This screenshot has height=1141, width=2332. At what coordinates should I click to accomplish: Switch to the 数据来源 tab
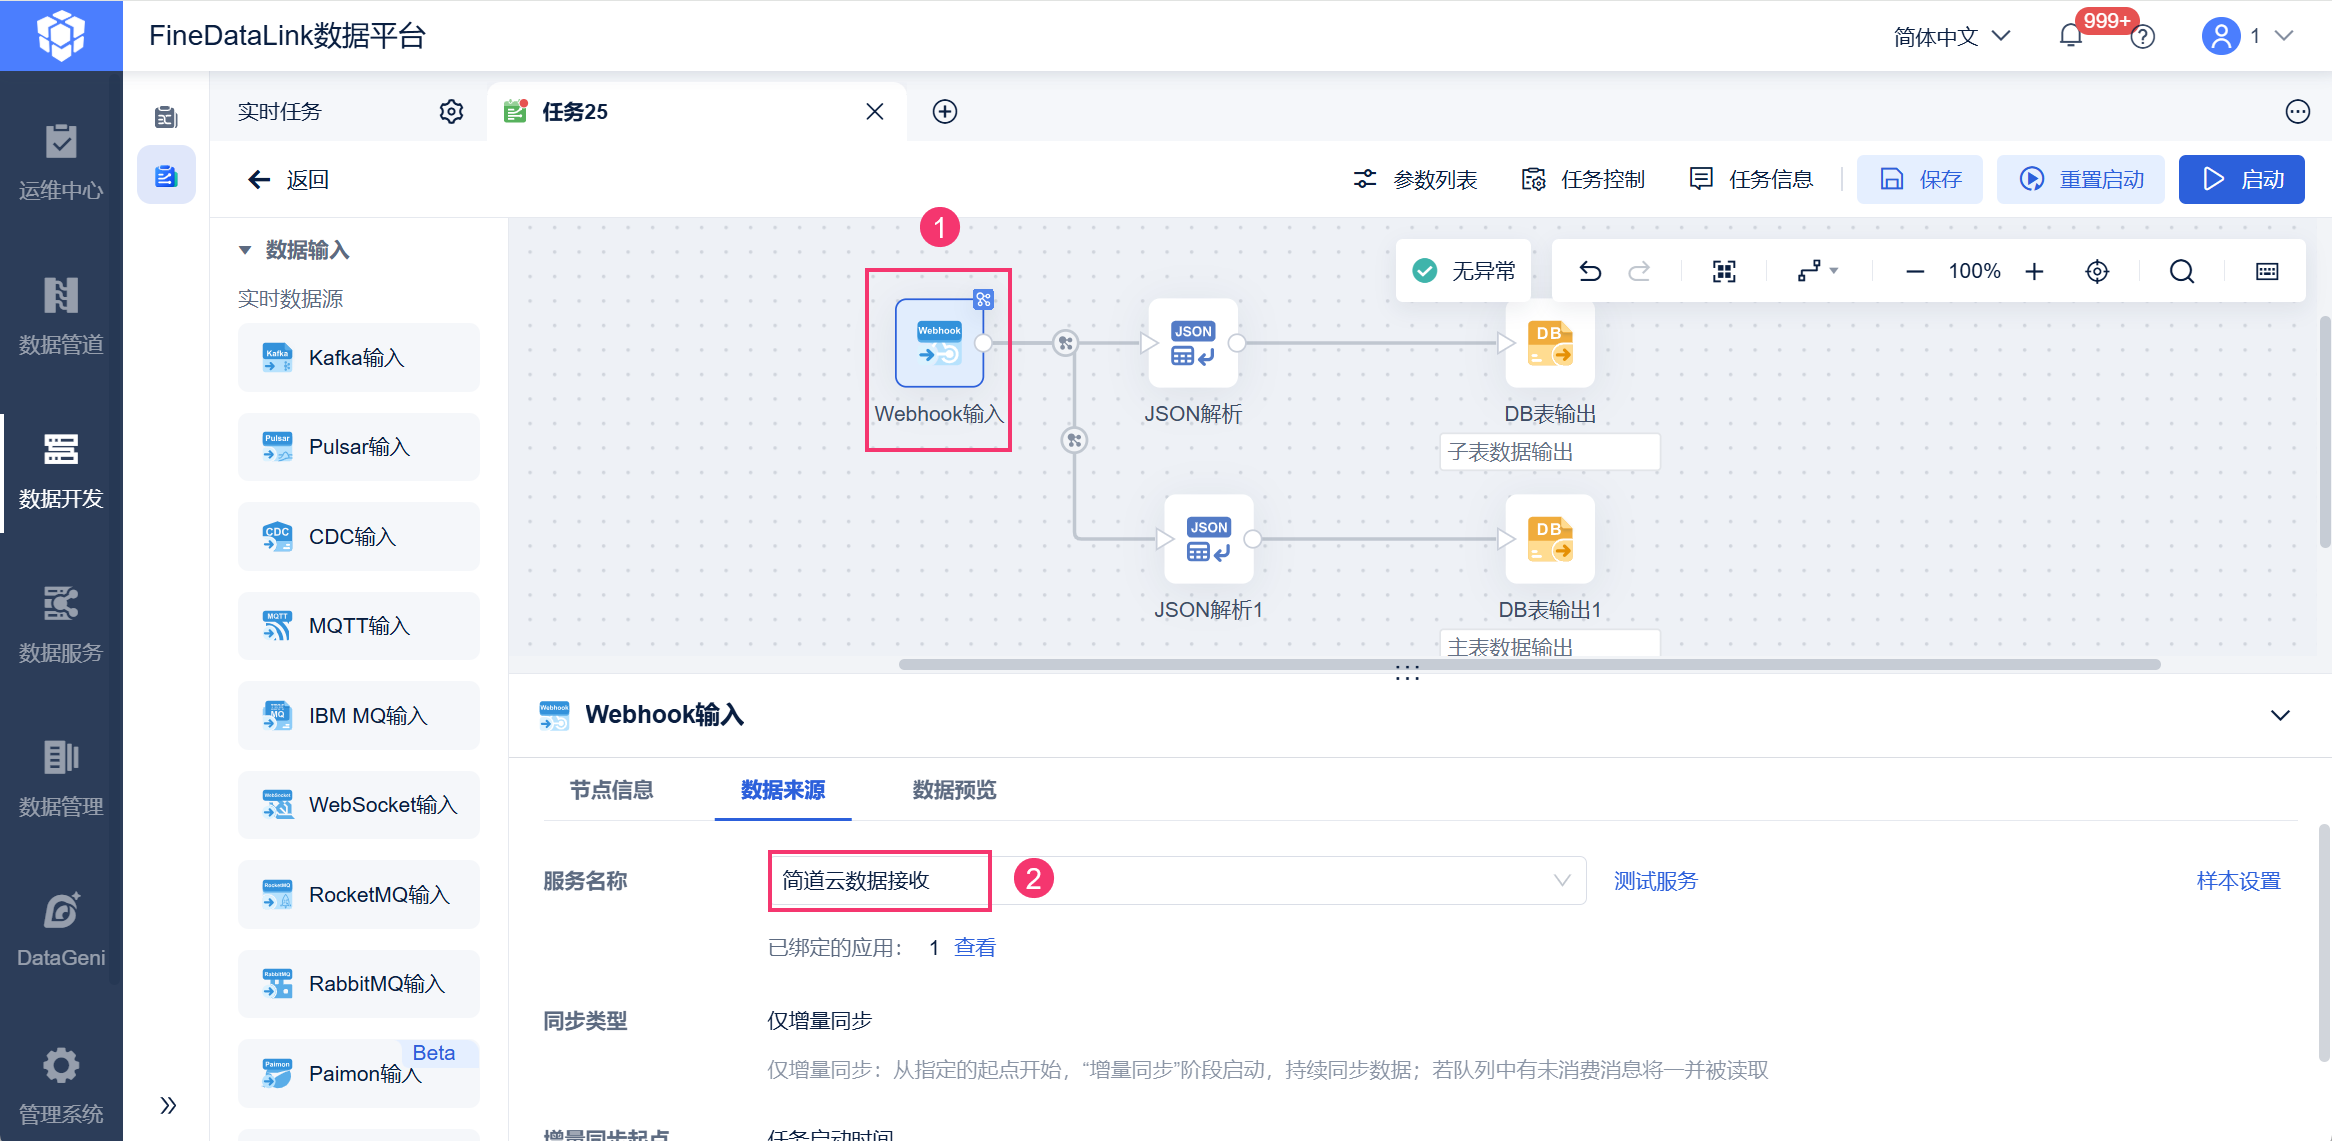click(783, 790)
